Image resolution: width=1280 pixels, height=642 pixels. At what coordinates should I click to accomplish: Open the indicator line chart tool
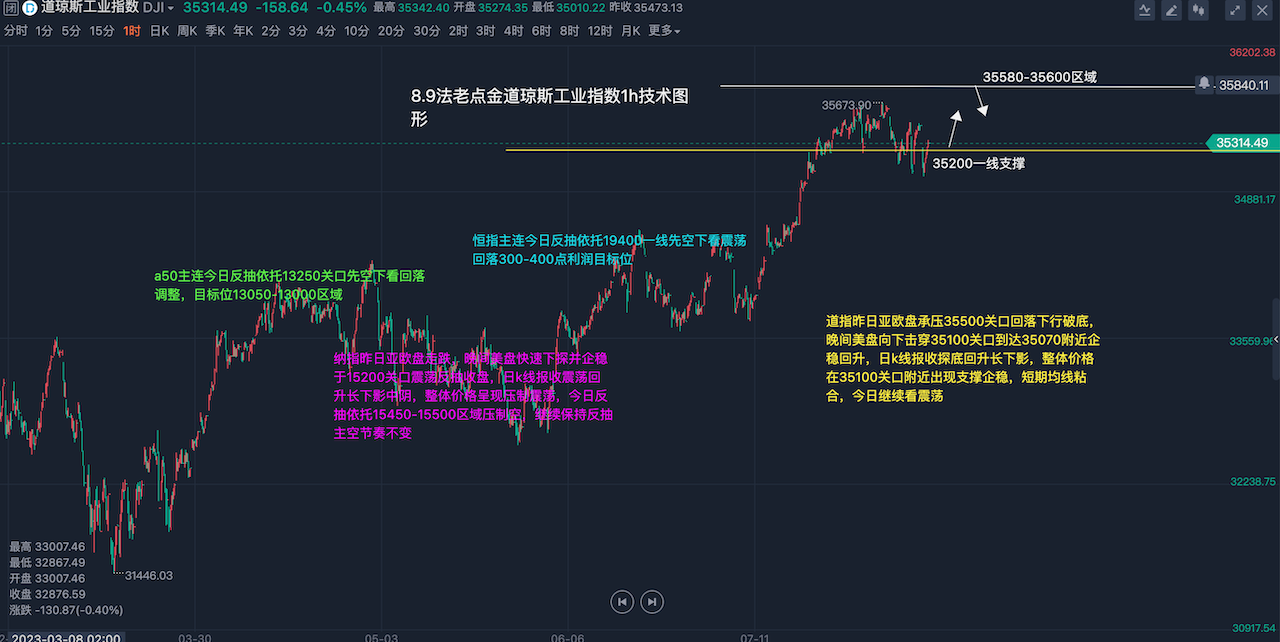(1146, 10)
